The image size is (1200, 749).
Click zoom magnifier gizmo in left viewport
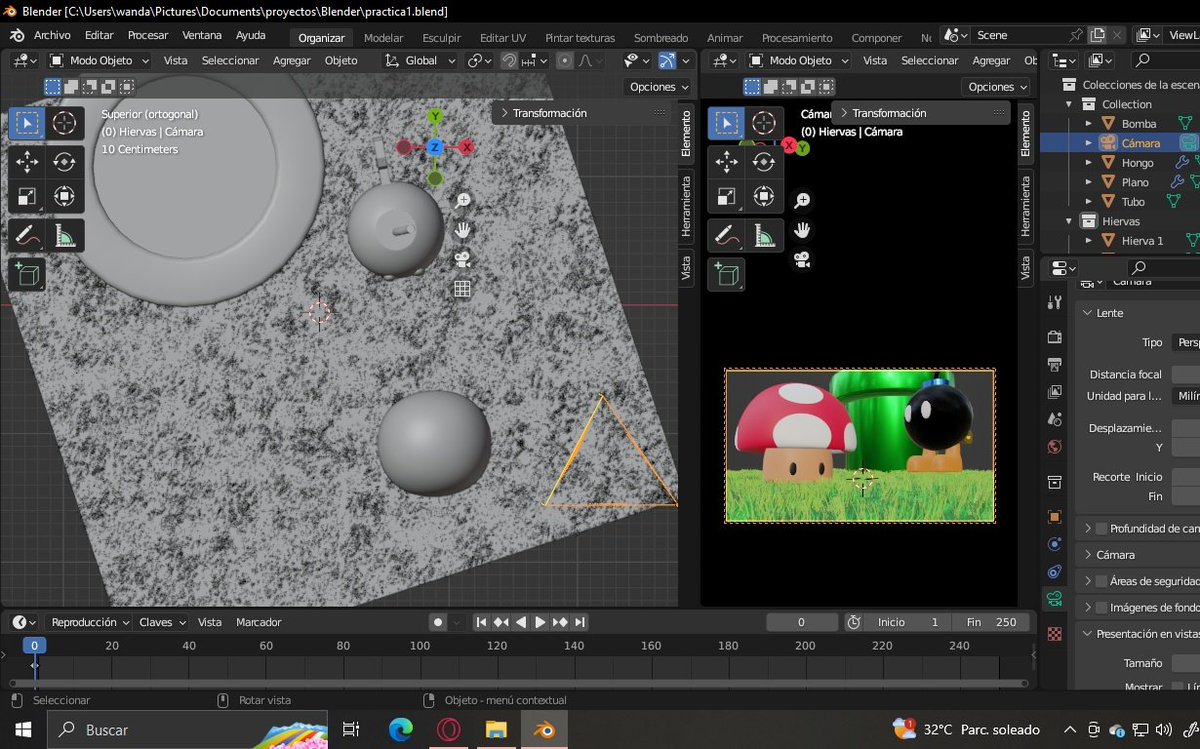(462, 201)
